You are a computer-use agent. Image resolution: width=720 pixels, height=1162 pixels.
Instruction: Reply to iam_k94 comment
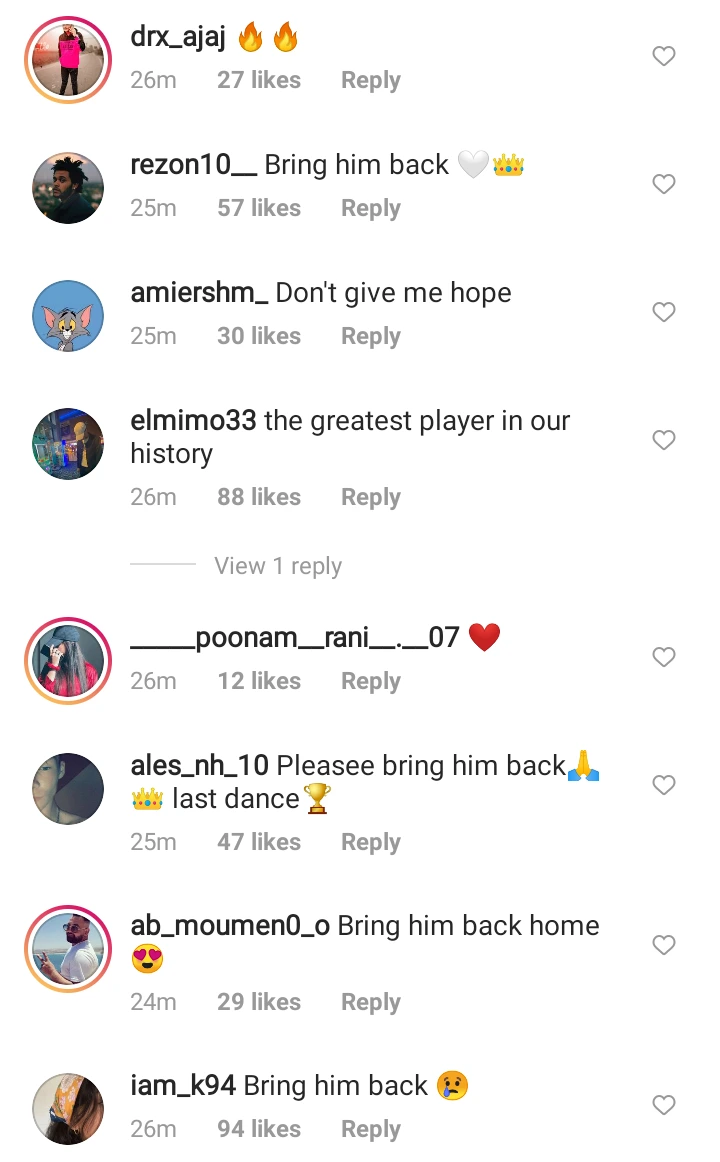pyautogui.click(x=370, y=1129)
